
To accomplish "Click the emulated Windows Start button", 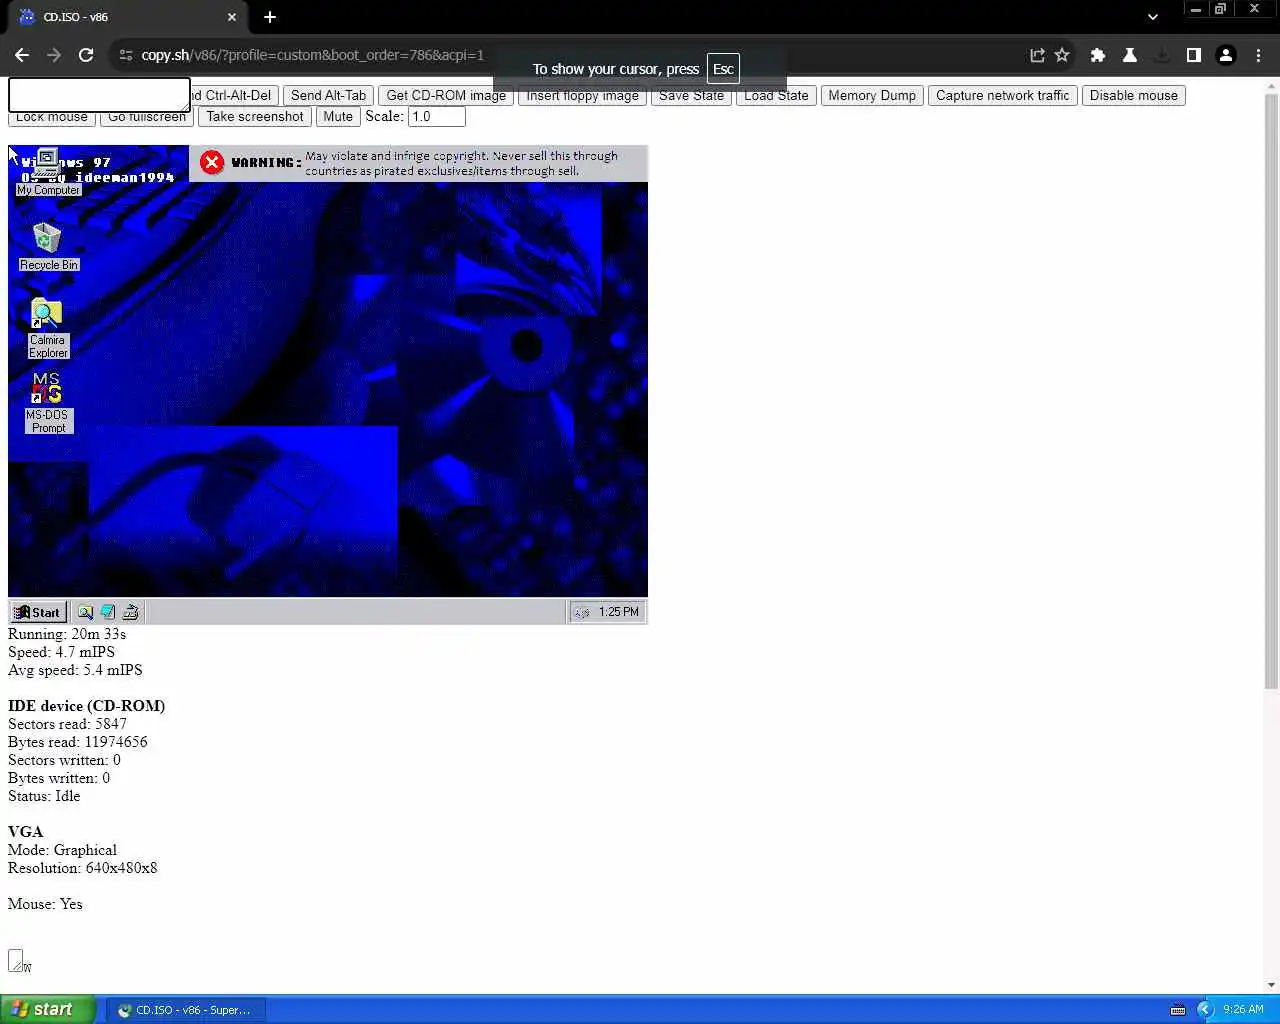I will pos(38,612).
